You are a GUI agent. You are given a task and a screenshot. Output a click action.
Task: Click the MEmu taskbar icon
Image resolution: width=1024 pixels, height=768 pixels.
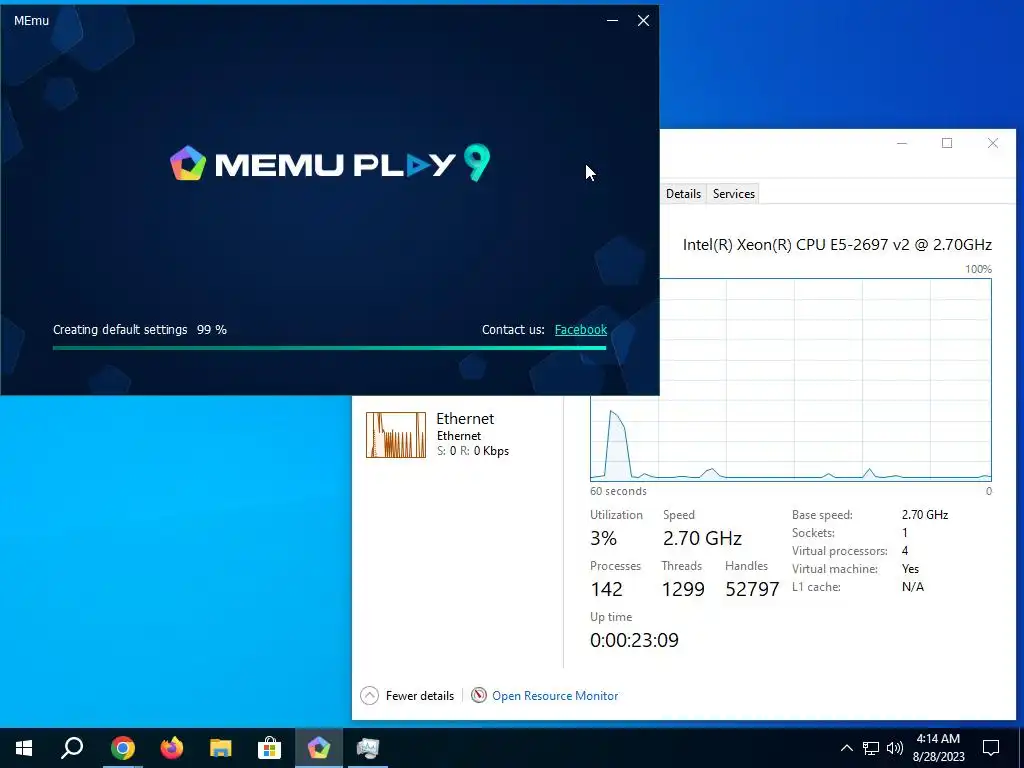coord(319,748)
